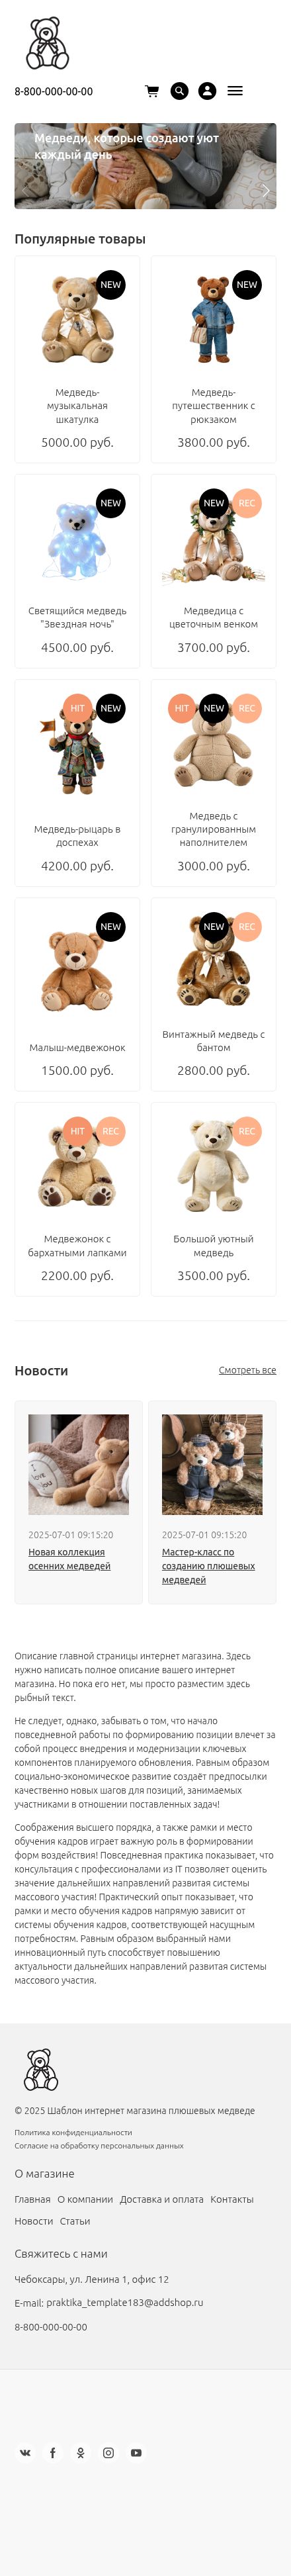Click the search magnifier icon
Screen dimensions: 291x2576
[x=179, y=91]
